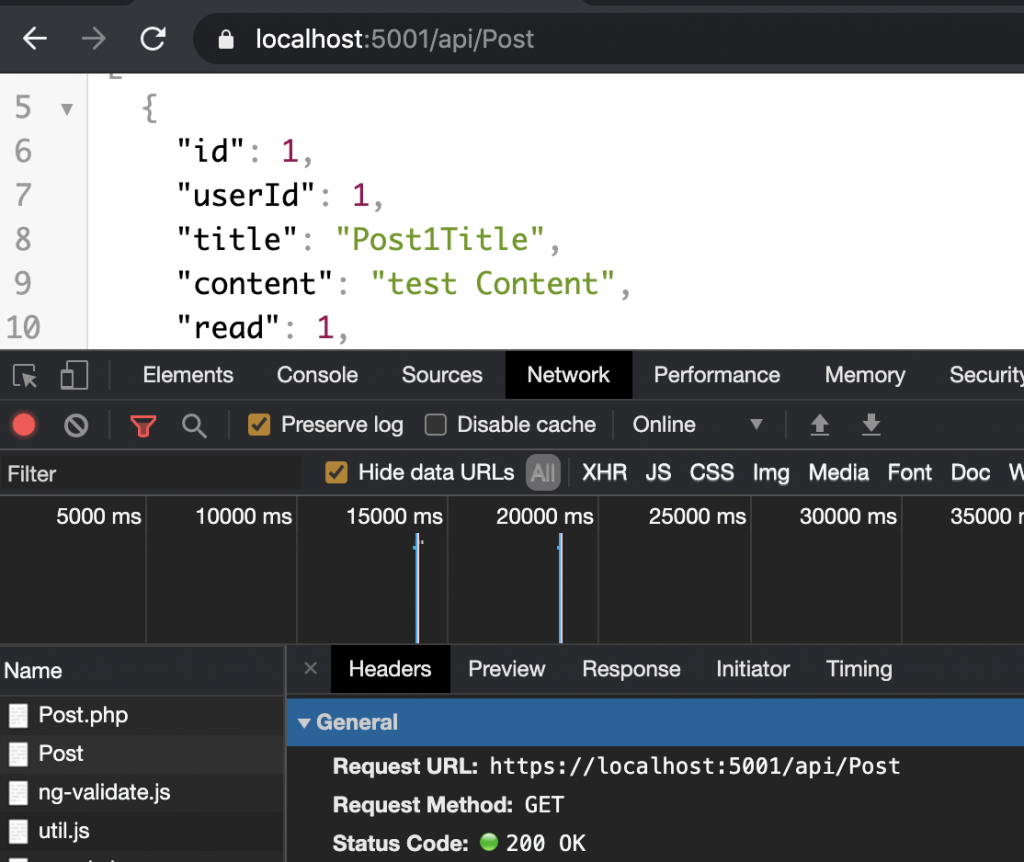Image resolution: width=1024 pixels, height=862 pixels.
Task: Type in the network Filter field
Action: pyautogui.click(x=150, y=473)
